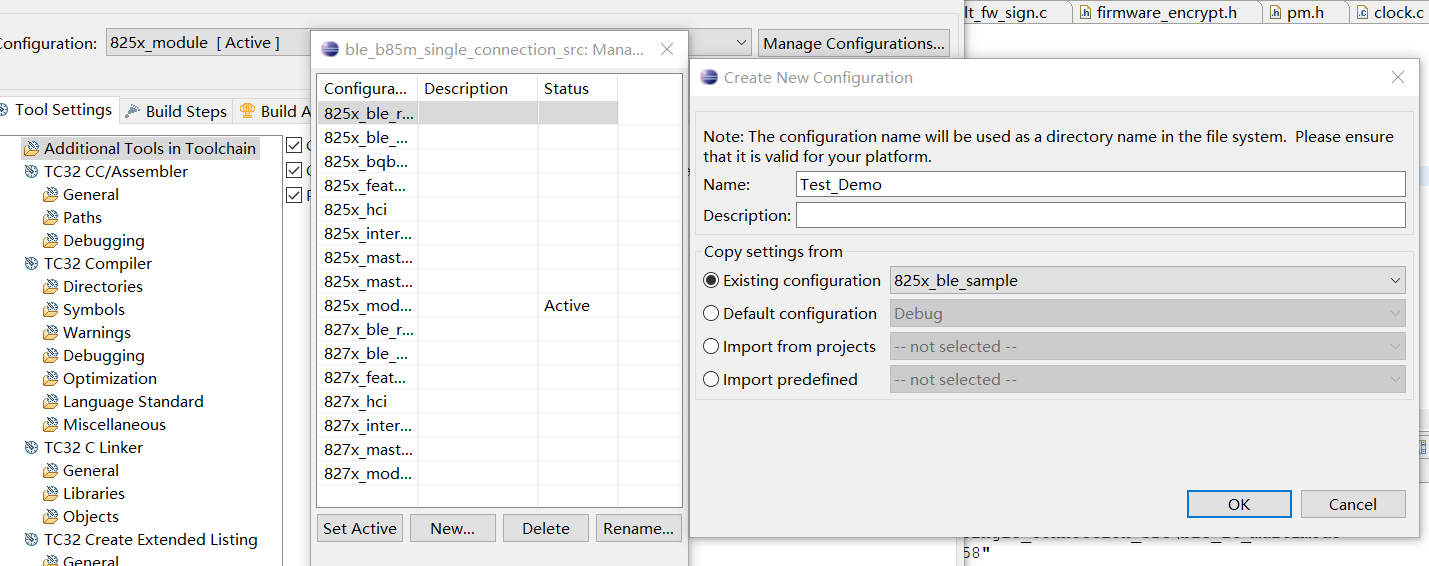Click the Description input field
The image size is (1429, 566).
1100,215
